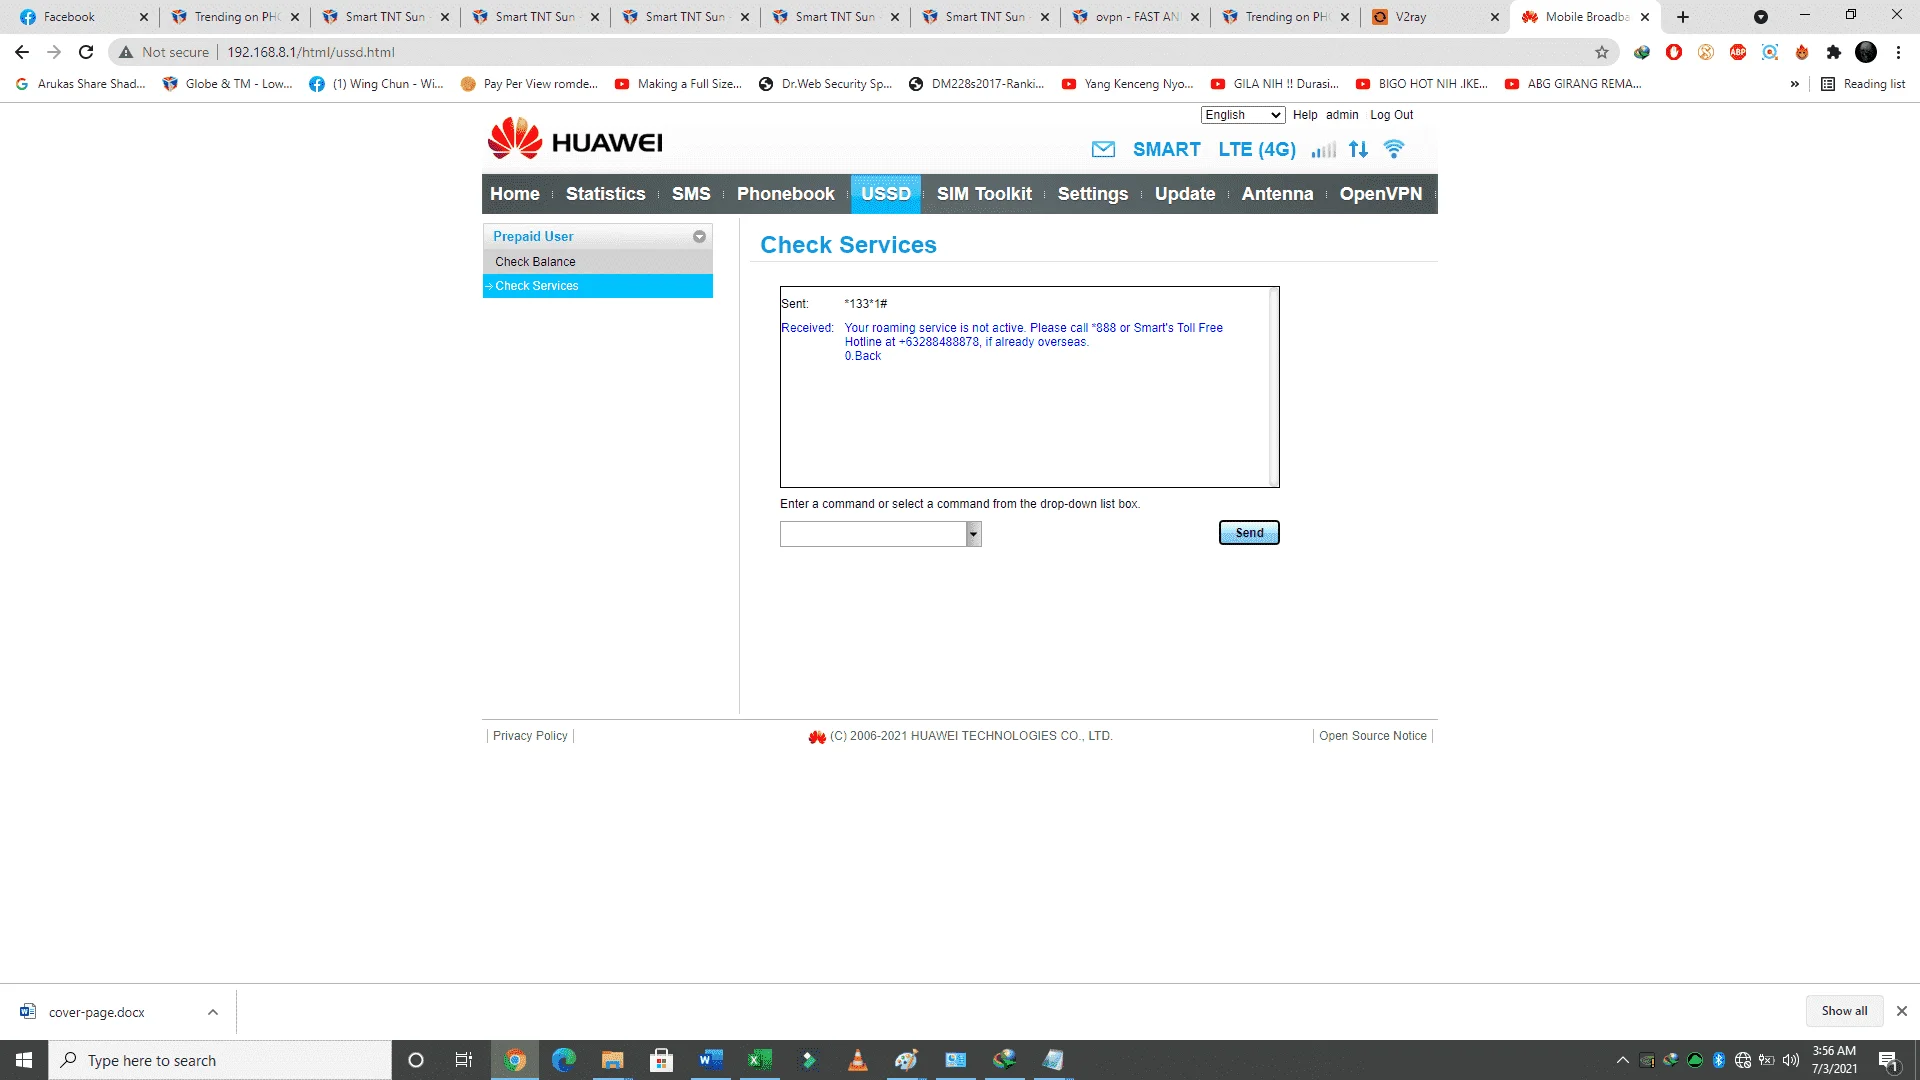The width and height of the screenshot is (1920, 1080).
Task: Show the Reading list panel
Action: pos(1863,84)
